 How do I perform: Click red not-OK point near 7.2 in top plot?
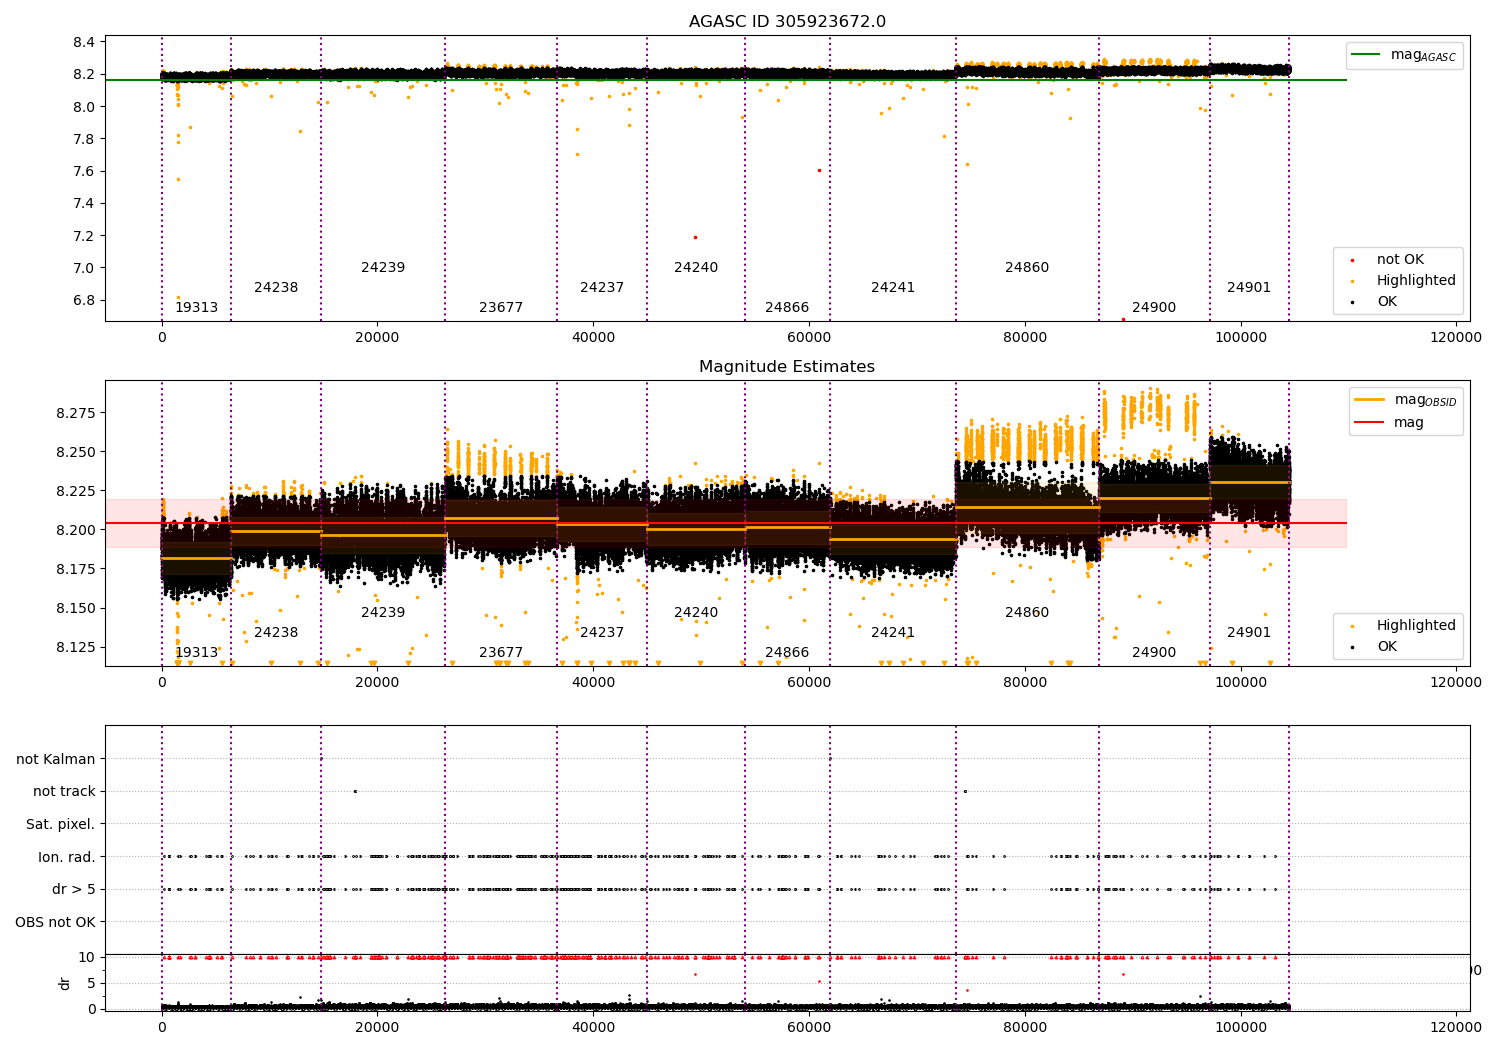(x=695, y=237)
